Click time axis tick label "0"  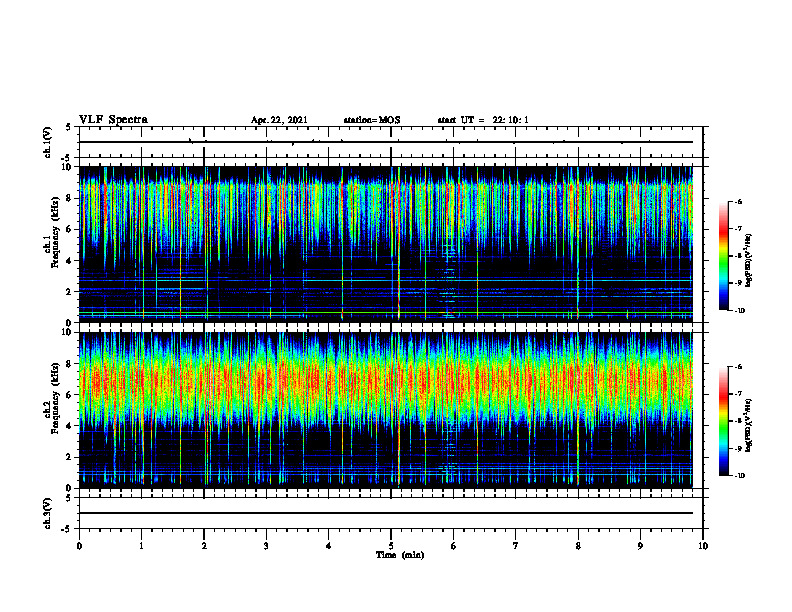79,546
